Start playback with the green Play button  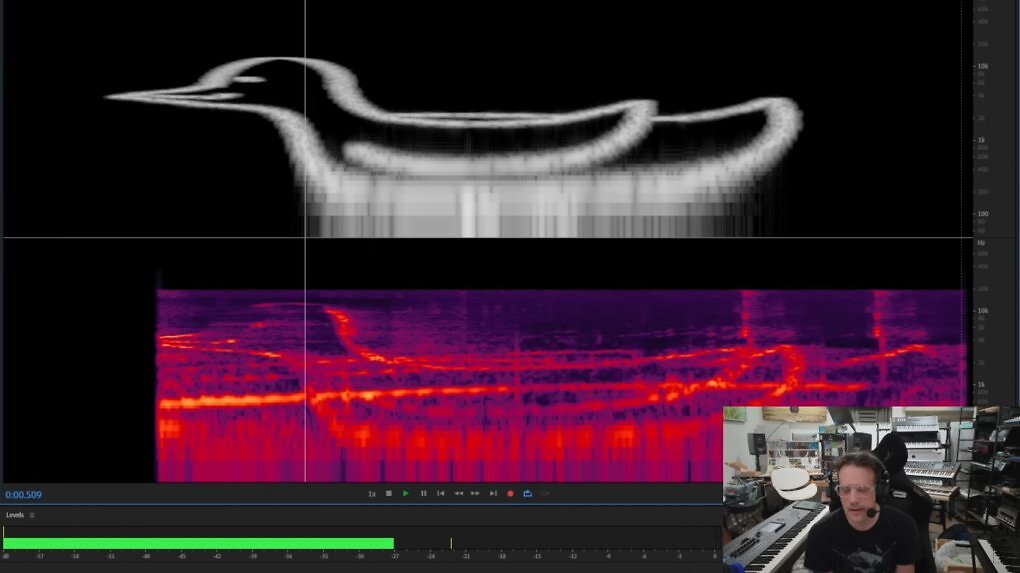click(x=406, y=494)
